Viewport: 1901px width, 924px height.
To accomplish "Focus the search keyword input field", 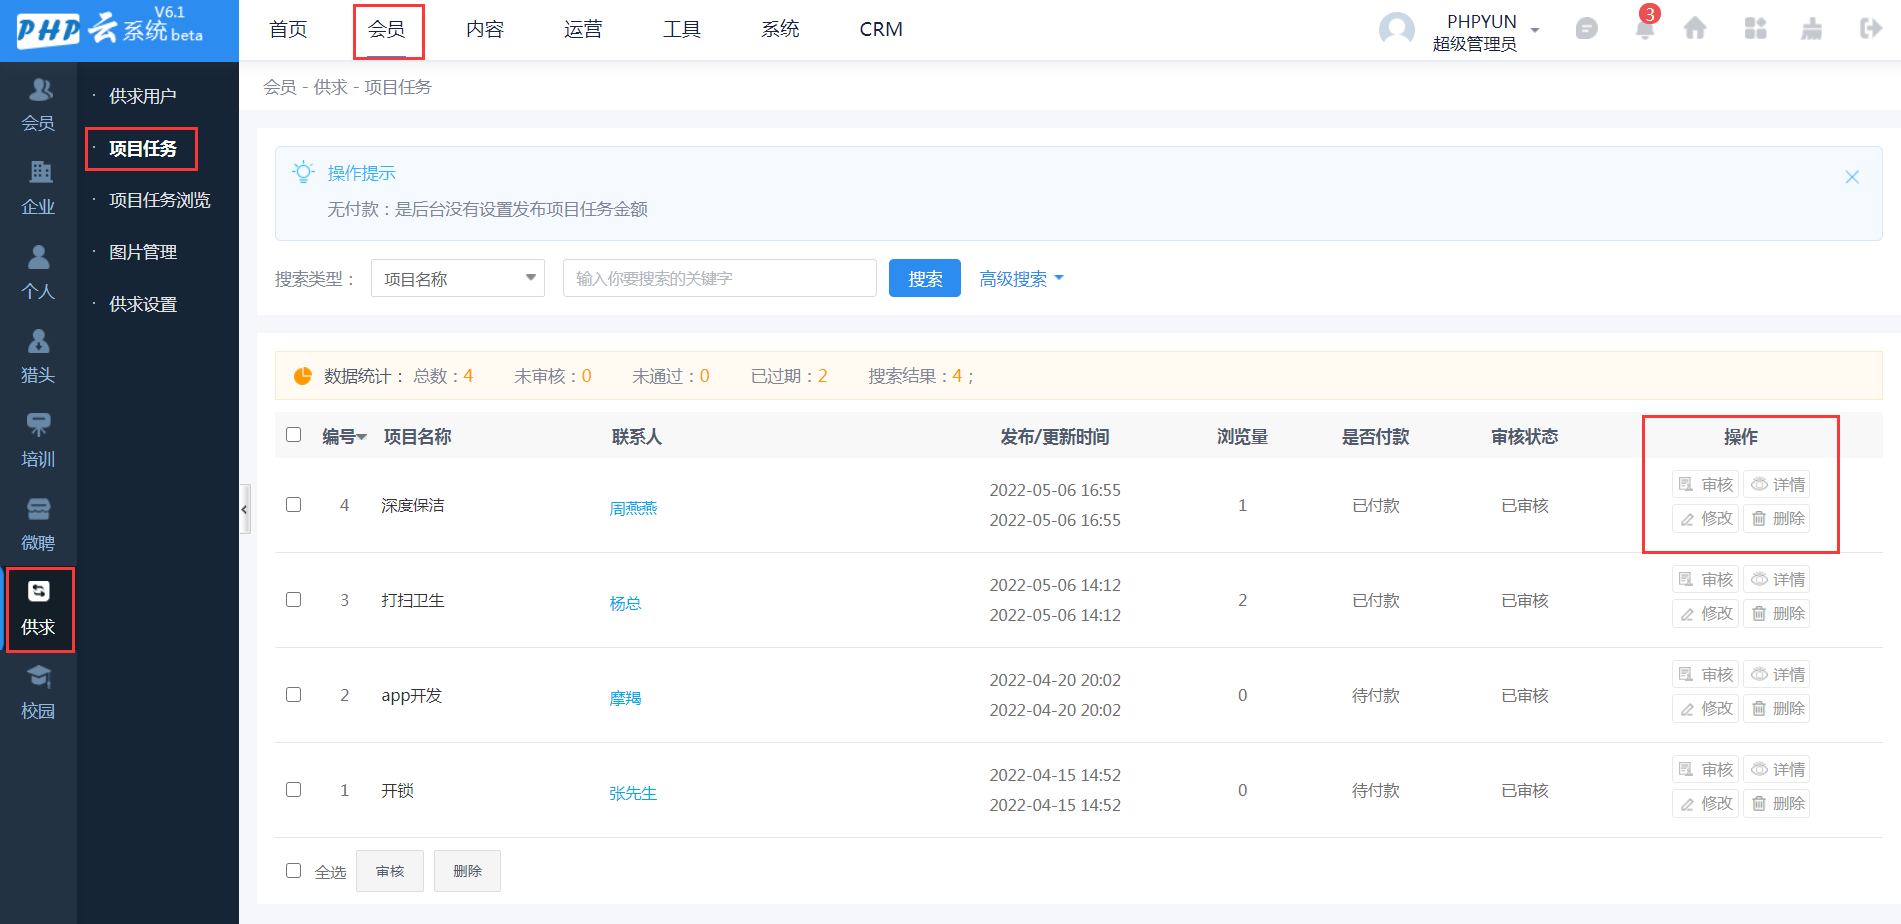I will pos(720,278).
